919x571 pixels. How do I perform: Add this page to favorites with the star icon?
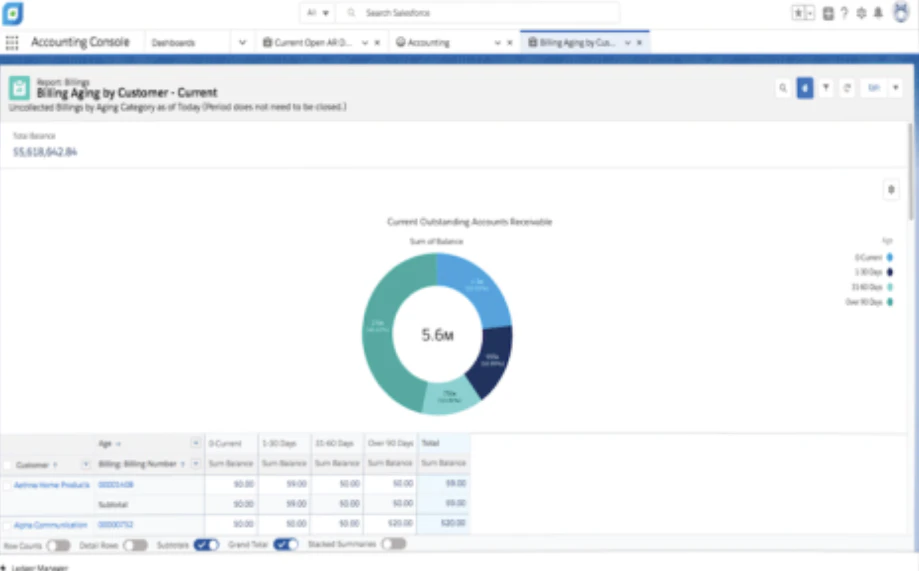tap(798, 13)
